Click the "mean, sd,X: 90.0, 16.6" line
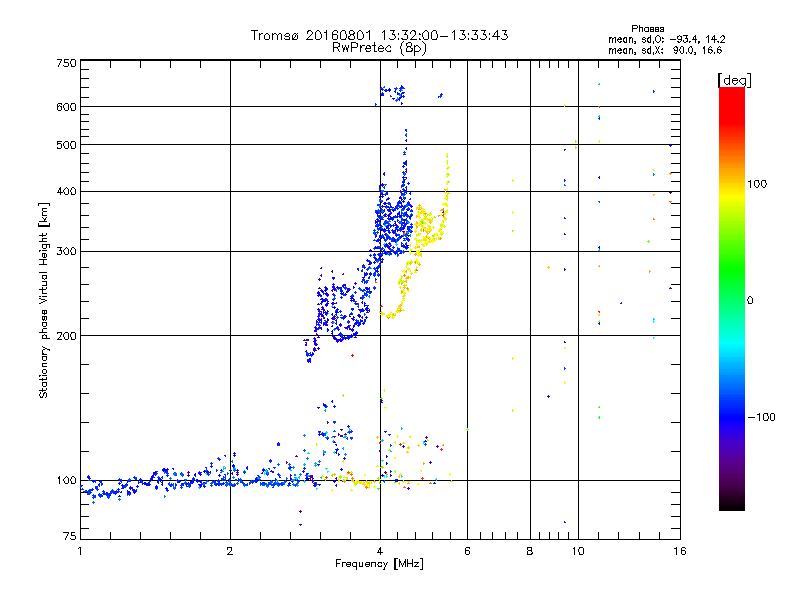The height and width of the screenshot is (600, 800). [665, 50]
